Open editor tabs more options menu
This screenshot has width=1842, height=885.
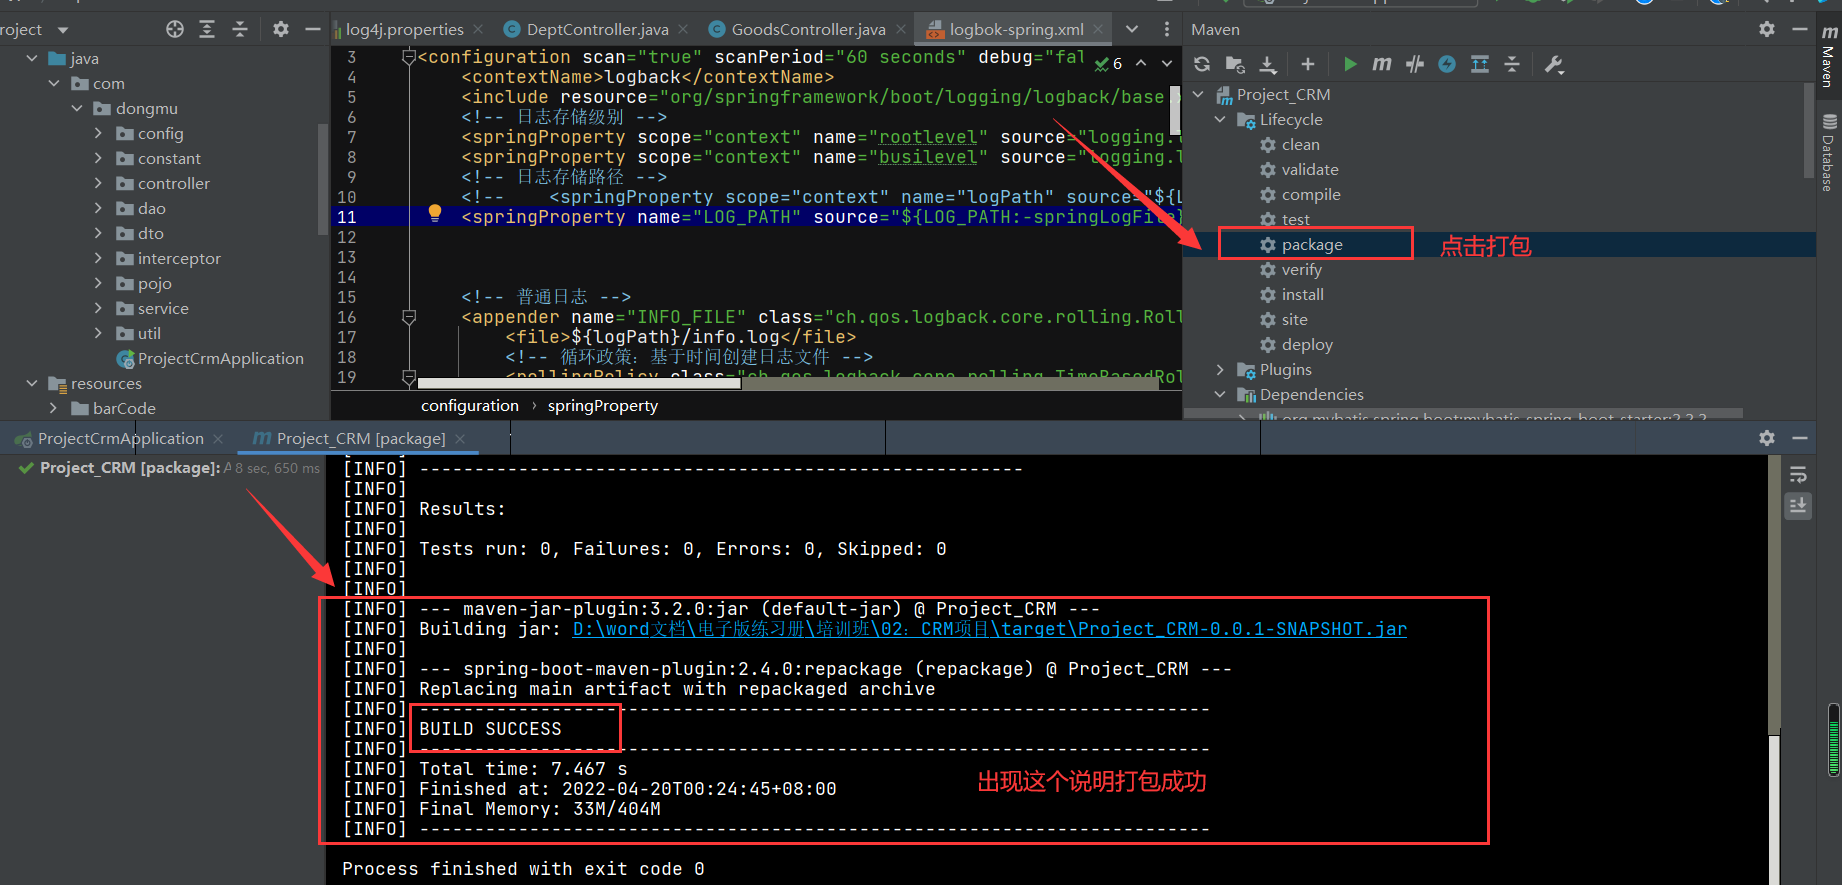pos(1166,30)
